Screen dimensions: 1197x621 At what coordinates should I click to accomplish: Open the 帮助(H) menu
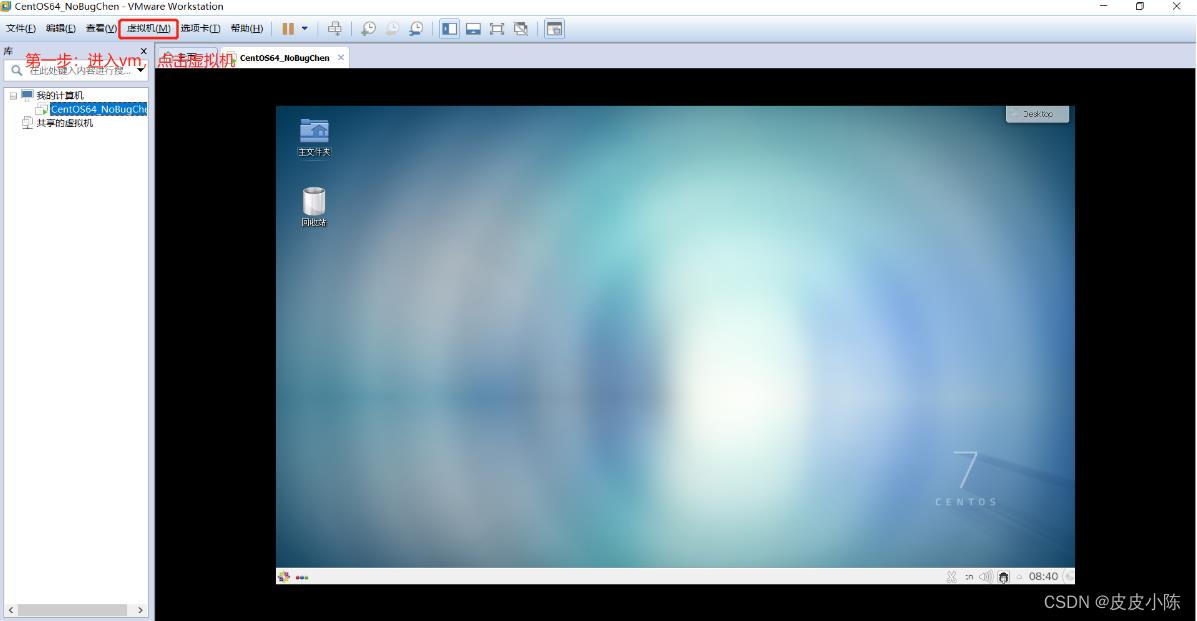click(247, 28)
